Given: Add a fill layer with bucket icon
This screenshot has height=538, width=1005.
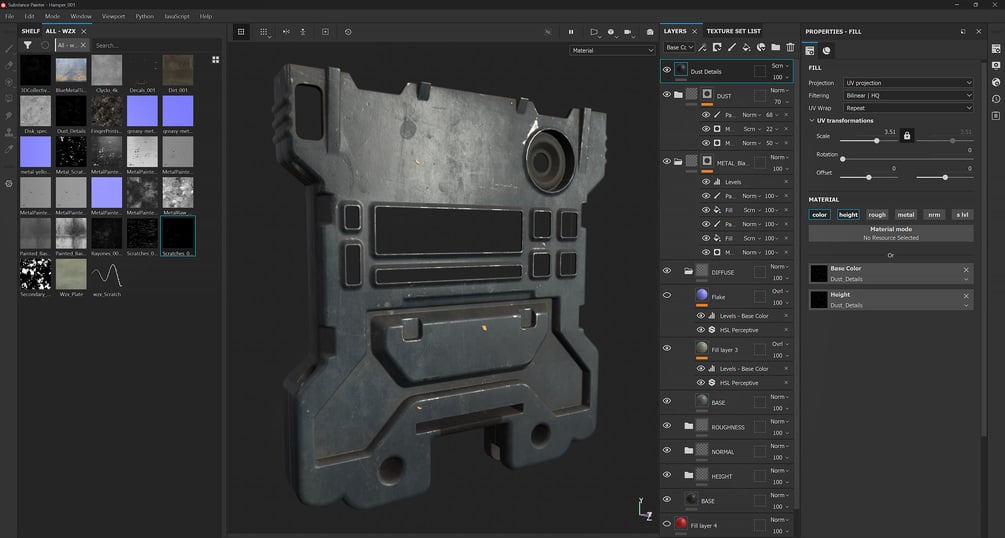Looking at the screenshot, I should pos(747,47).
